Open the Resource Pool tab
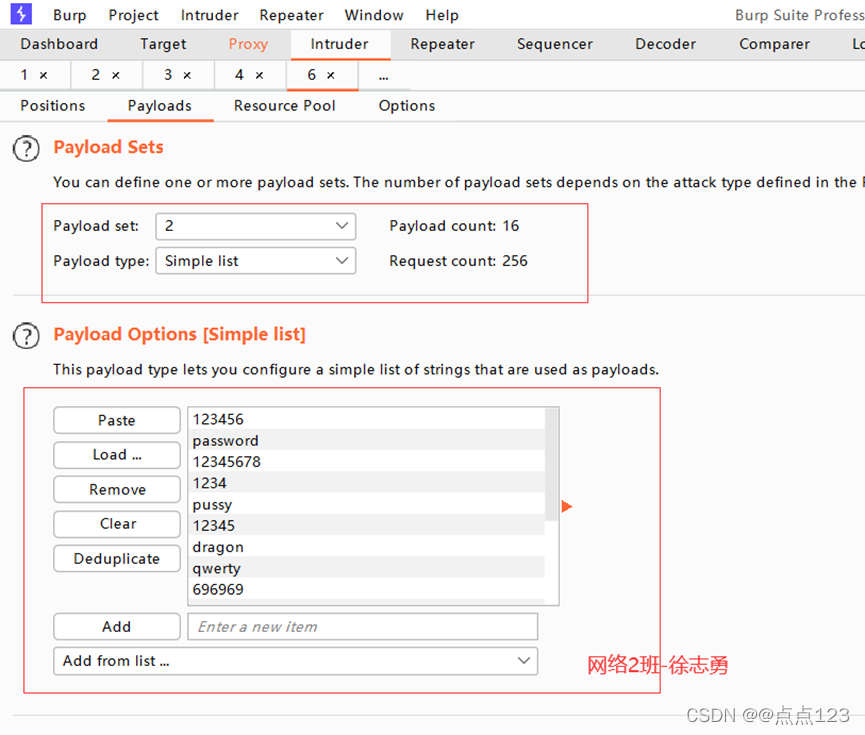This screenshot has height=735, width=865. 284,106
